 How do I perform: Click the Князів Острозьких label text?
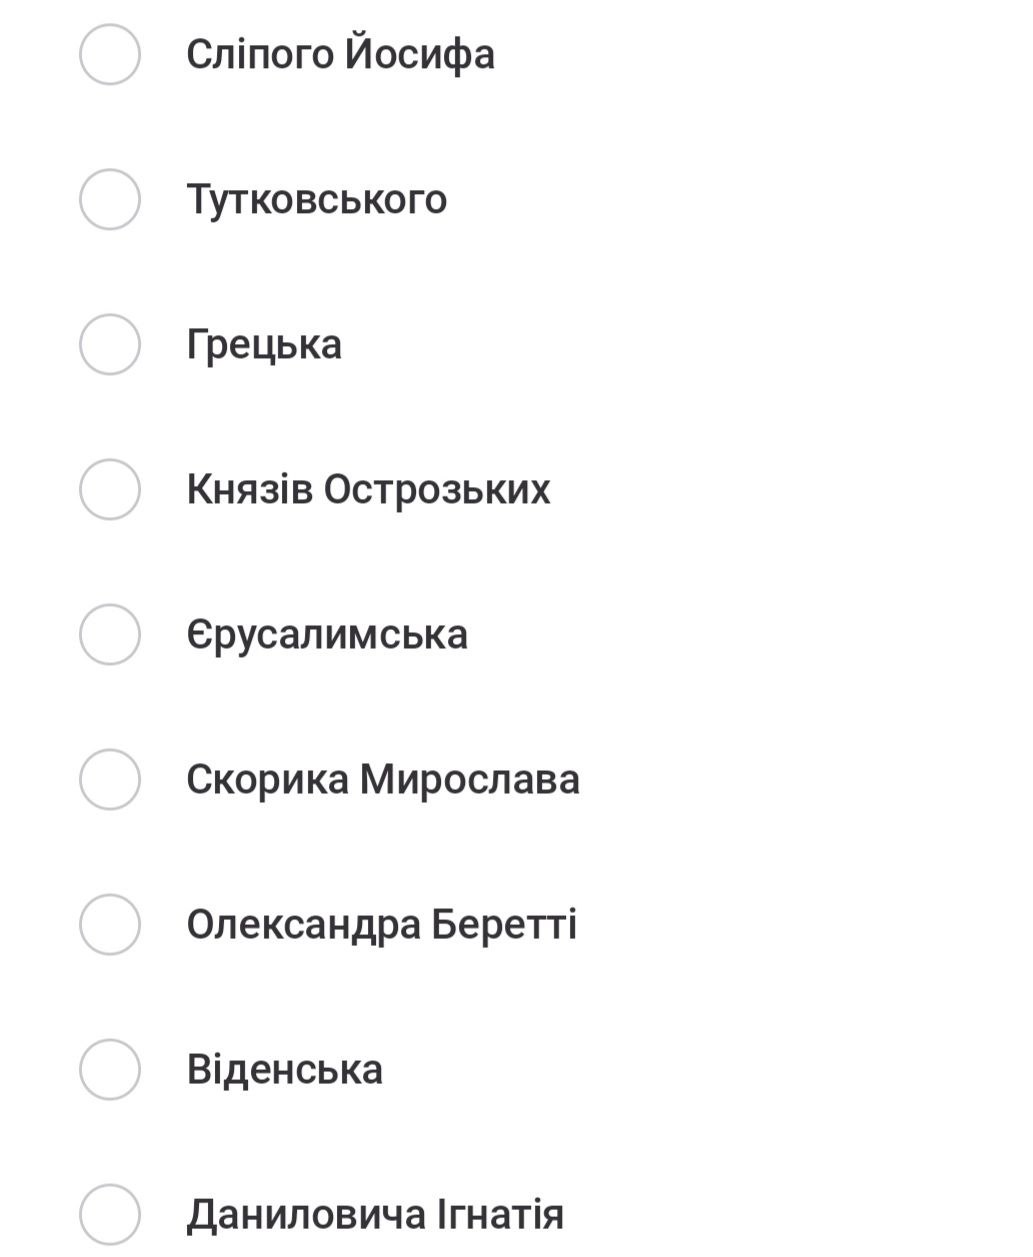[368, 490]
